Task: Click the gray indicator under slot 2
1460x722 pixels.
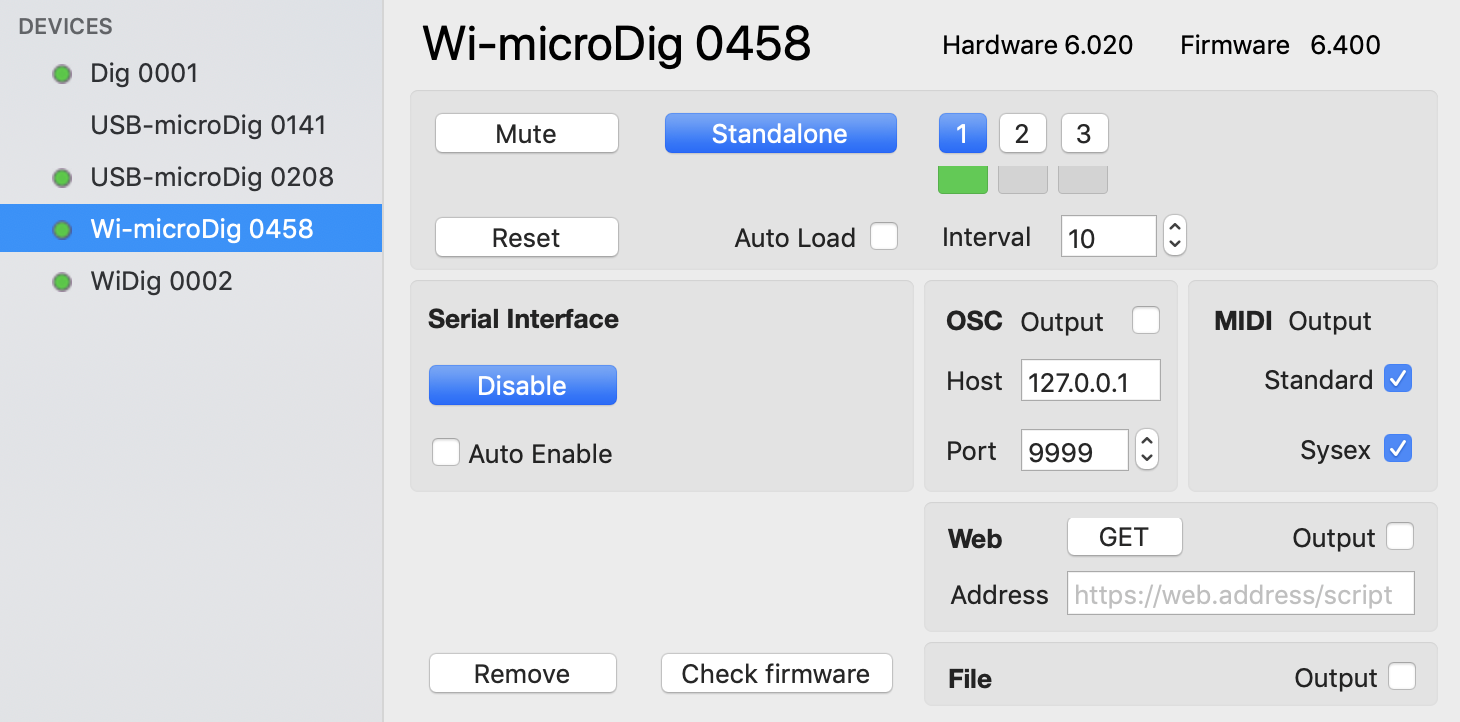Action: tap(1023, 179)
